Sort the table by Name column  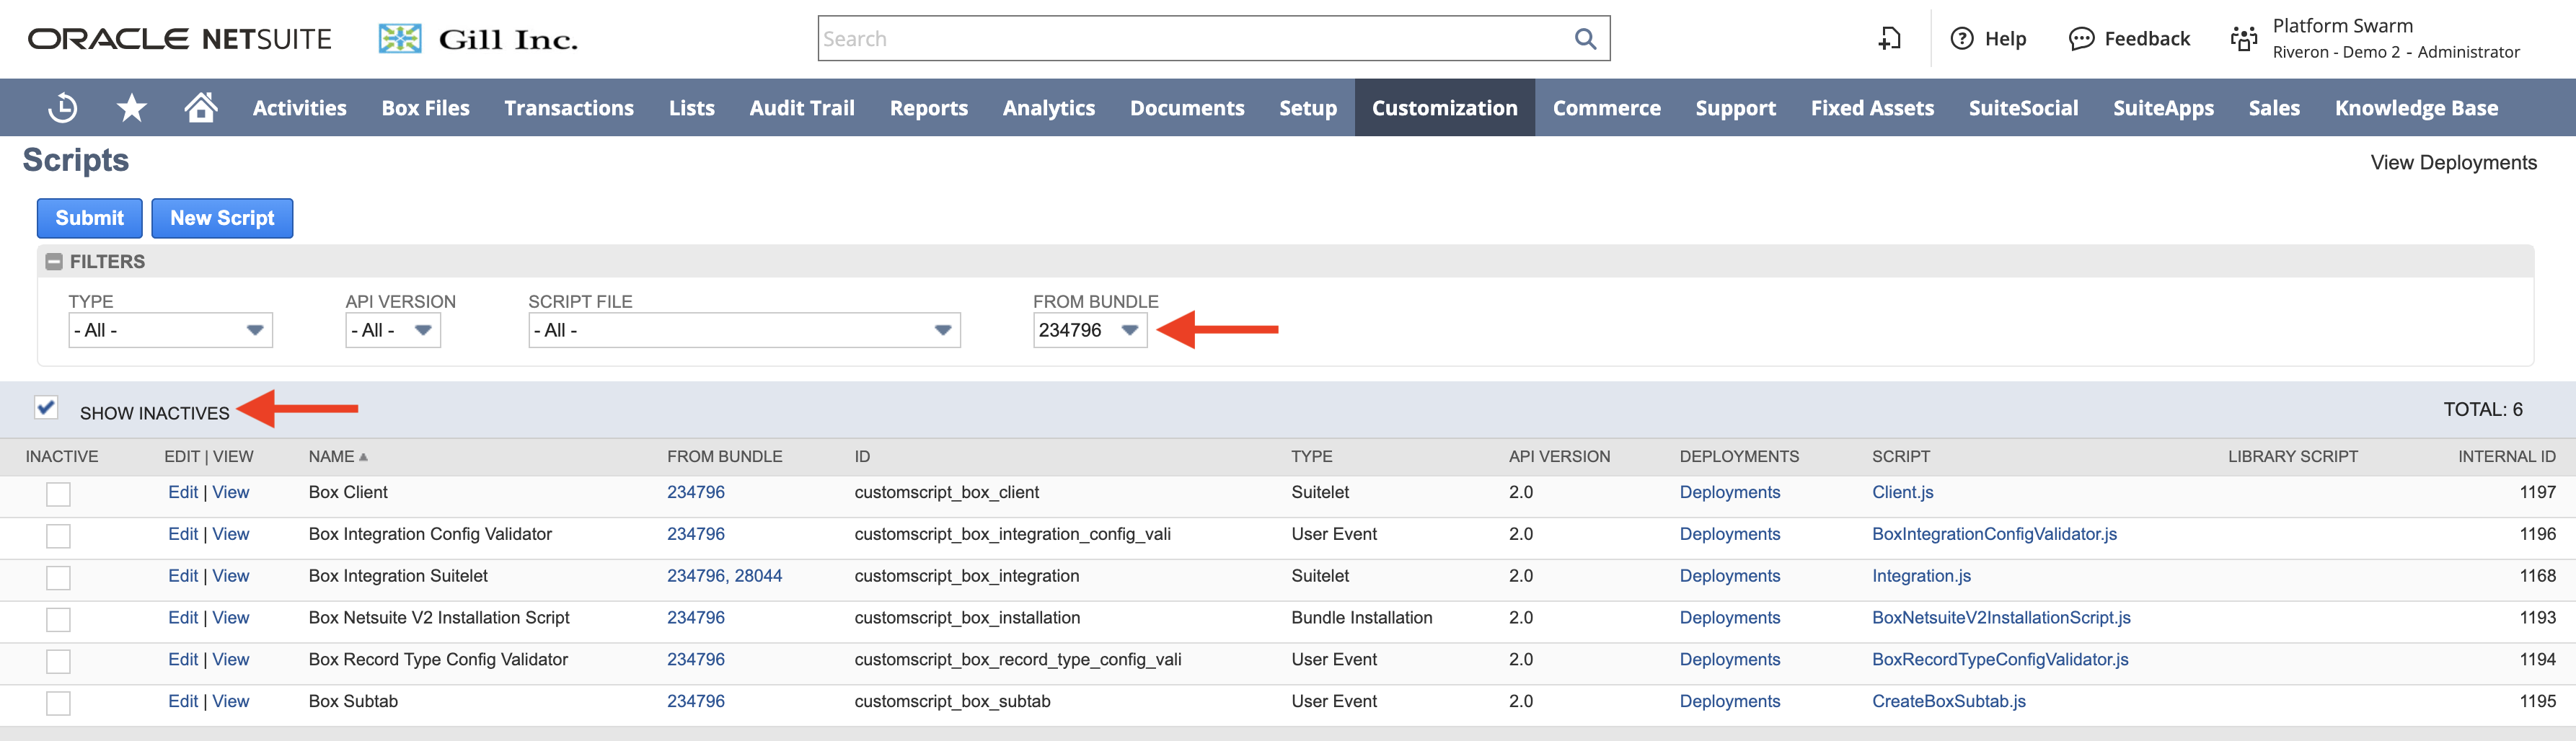coord(338,457)
